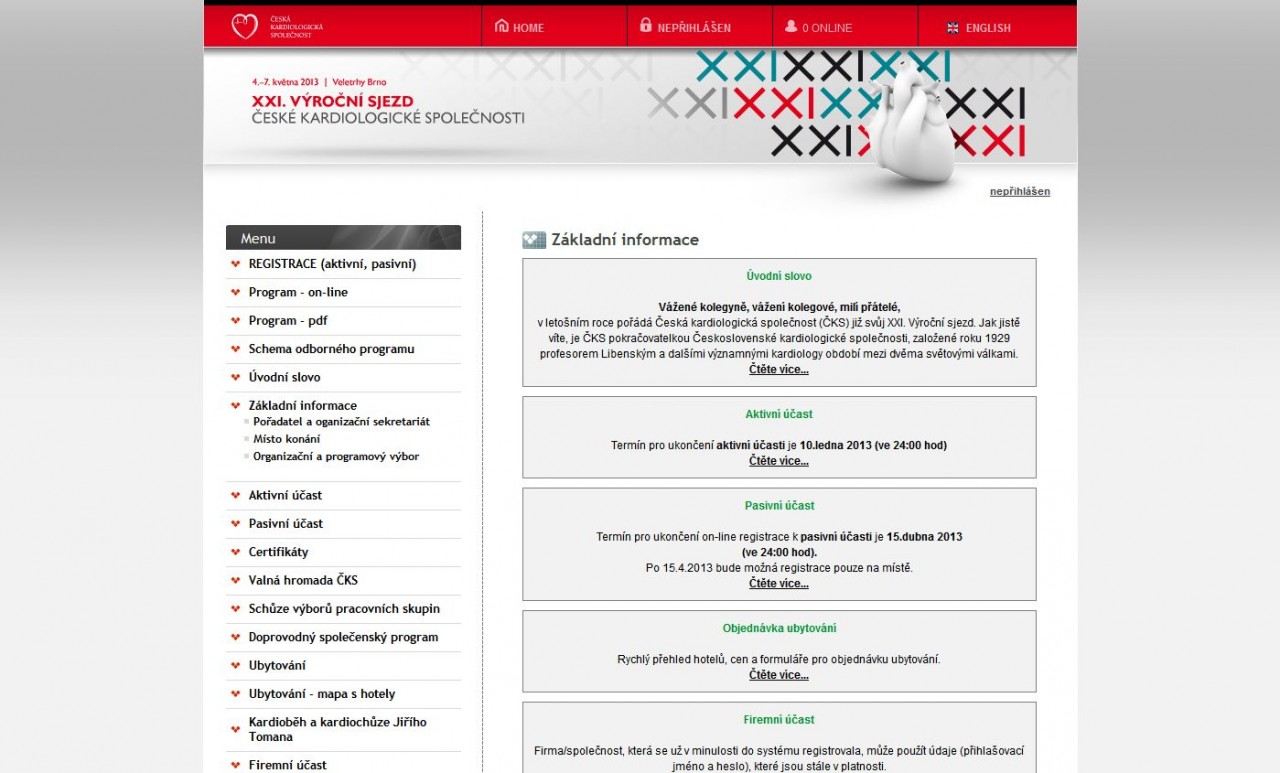Click red chevron beside Schema odborného programu
Screen dimensions: 1280x773
coord(236,349)
